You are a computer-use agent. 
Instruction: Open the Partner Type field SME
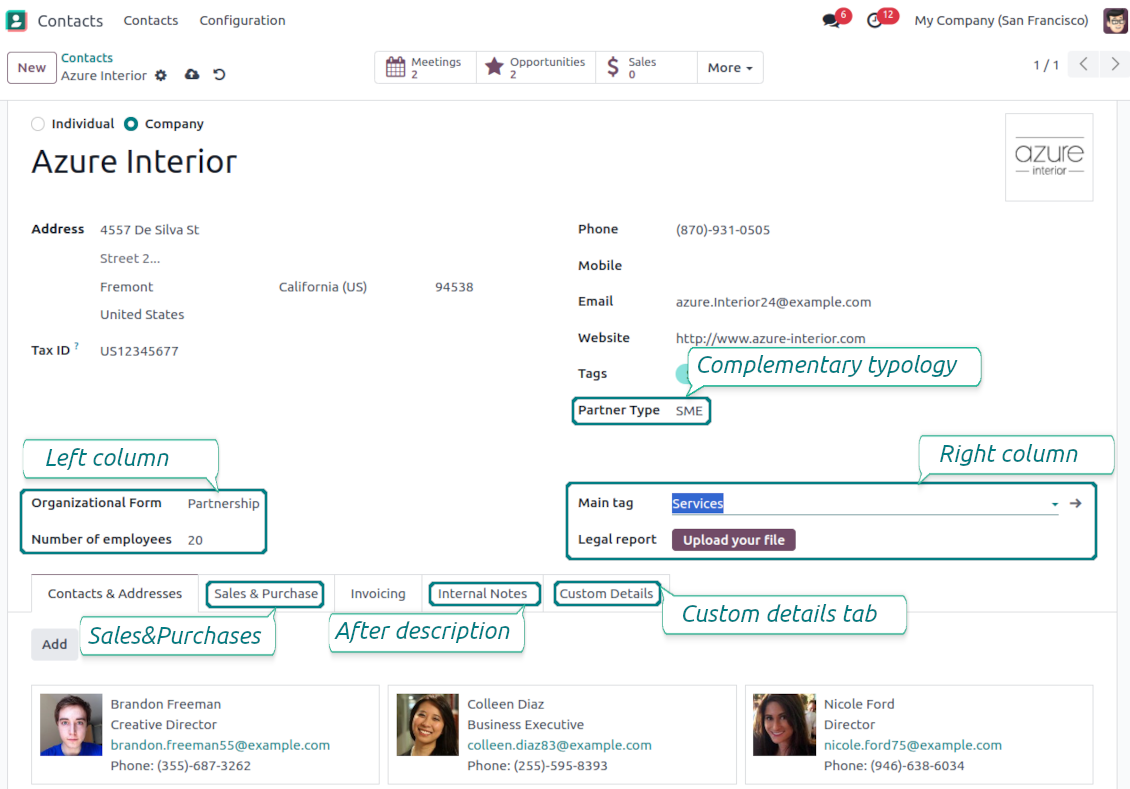(x=688, y=411)
